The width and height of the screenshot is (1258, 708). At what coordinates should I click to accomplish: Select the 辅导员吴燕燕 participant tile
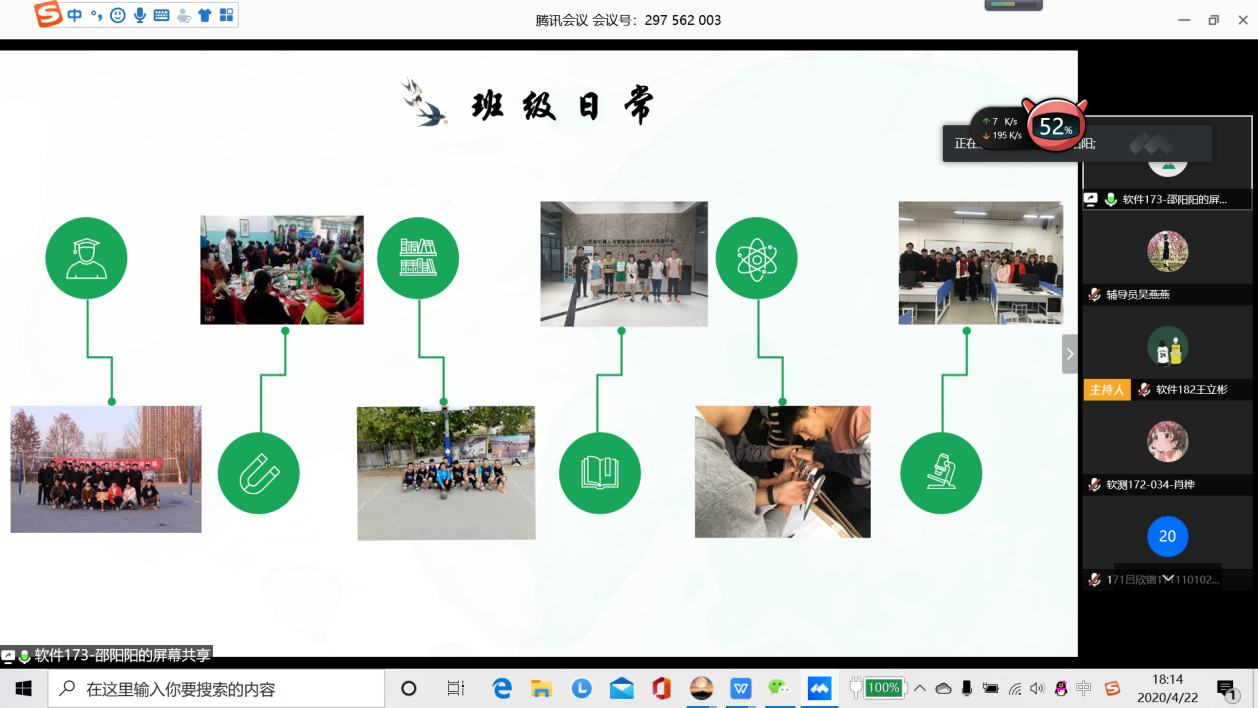[x=1167, y=259]
